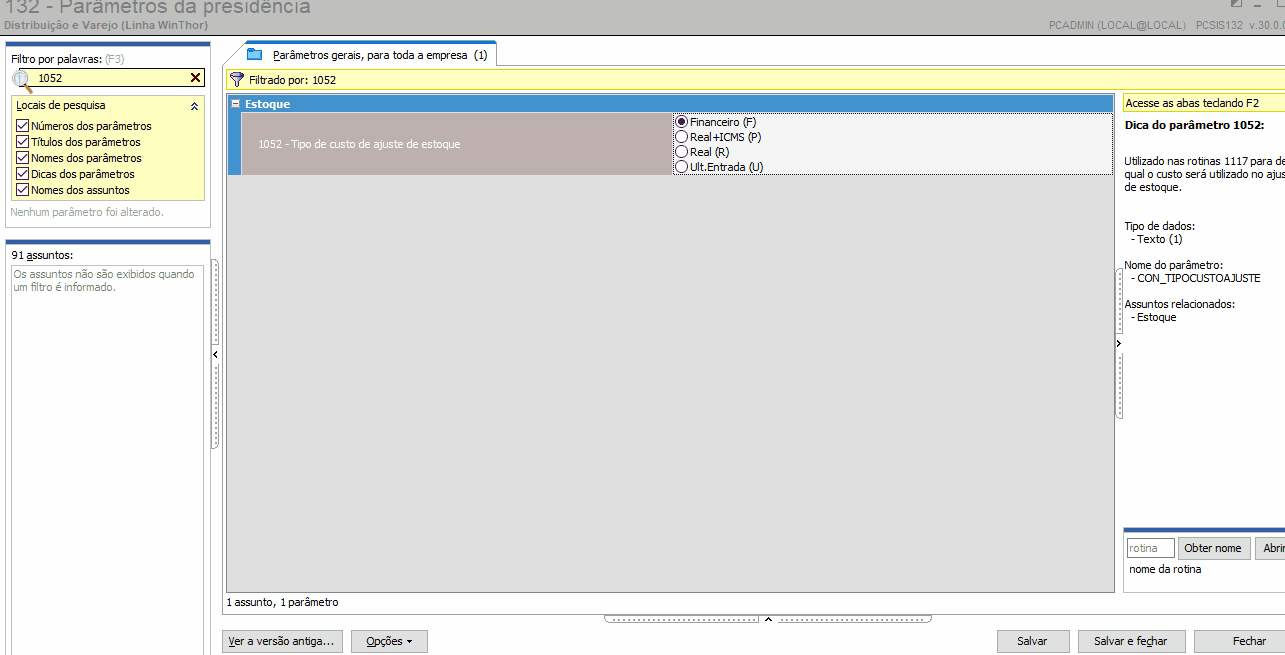Collapse the Locais de pesquisa panel
Viewport: 1285px width, 655px height.
[194, 105]
